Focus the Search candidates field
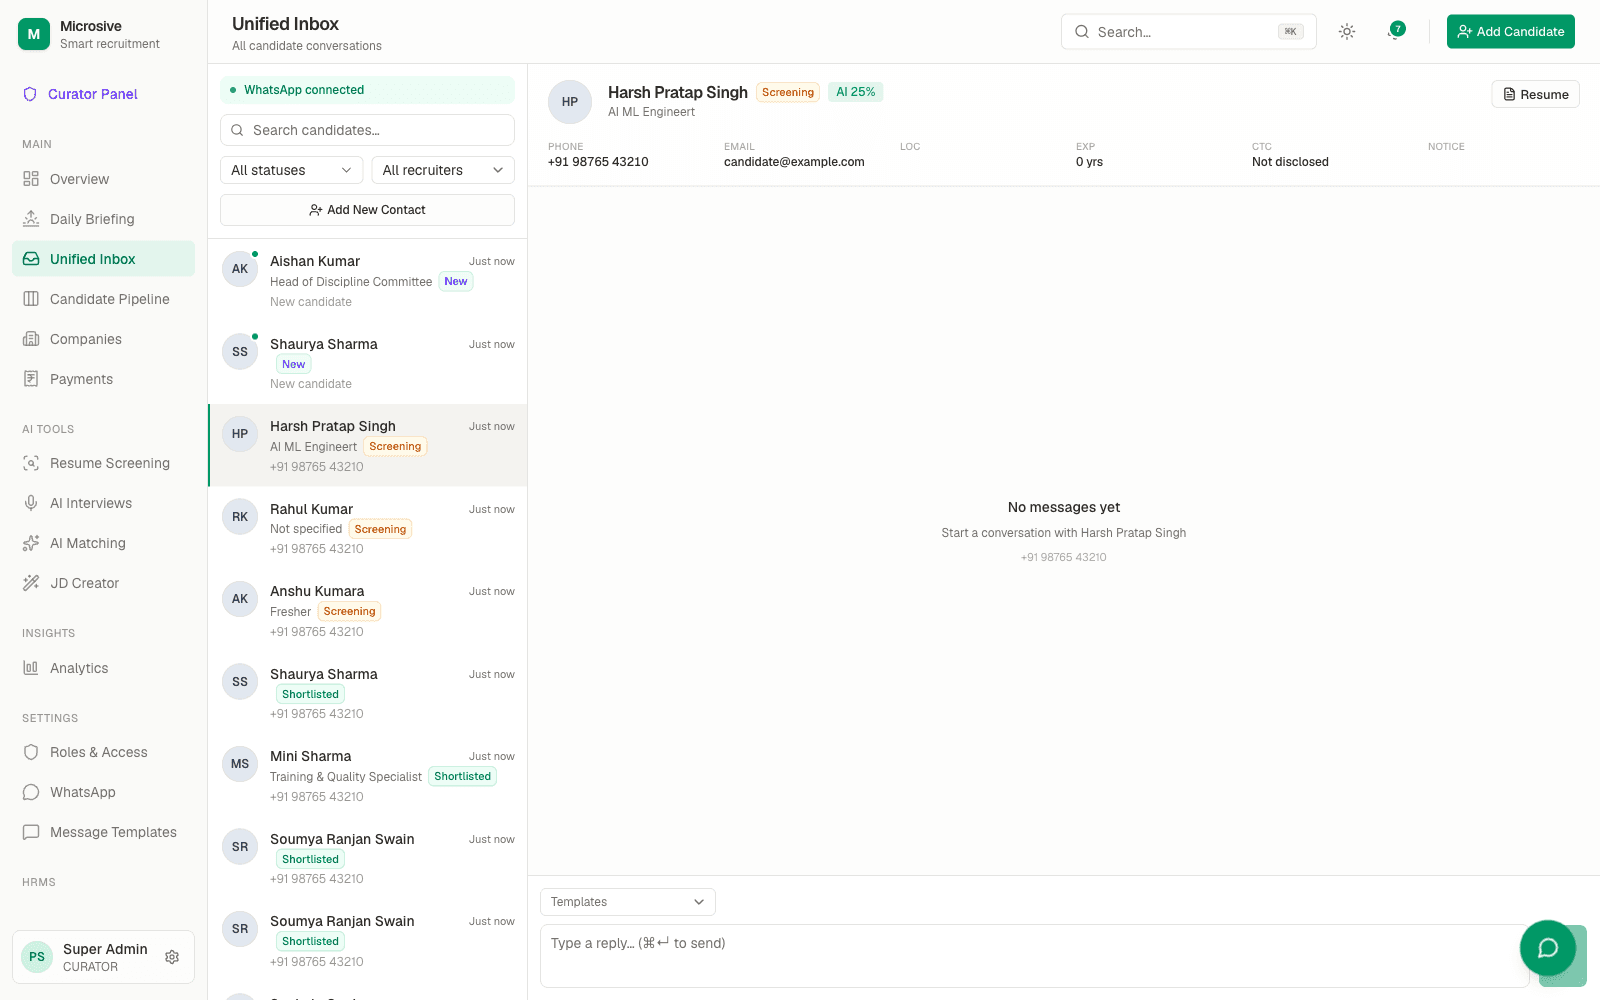Image resolution: width=1600 pixels, height=1000 pixels. click(367, 130)
